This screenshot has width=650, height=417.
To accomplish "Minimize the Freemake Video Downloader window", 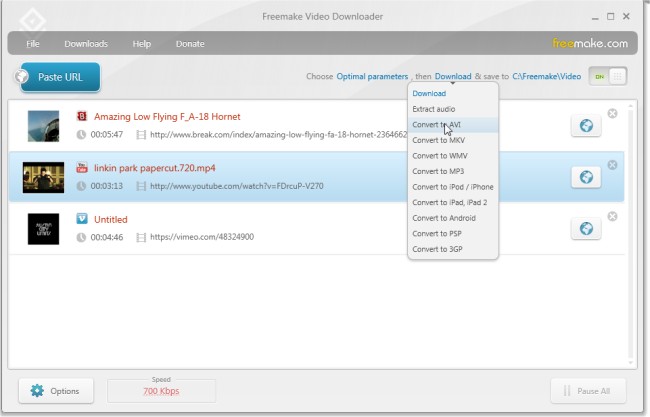I will (595, 17).
